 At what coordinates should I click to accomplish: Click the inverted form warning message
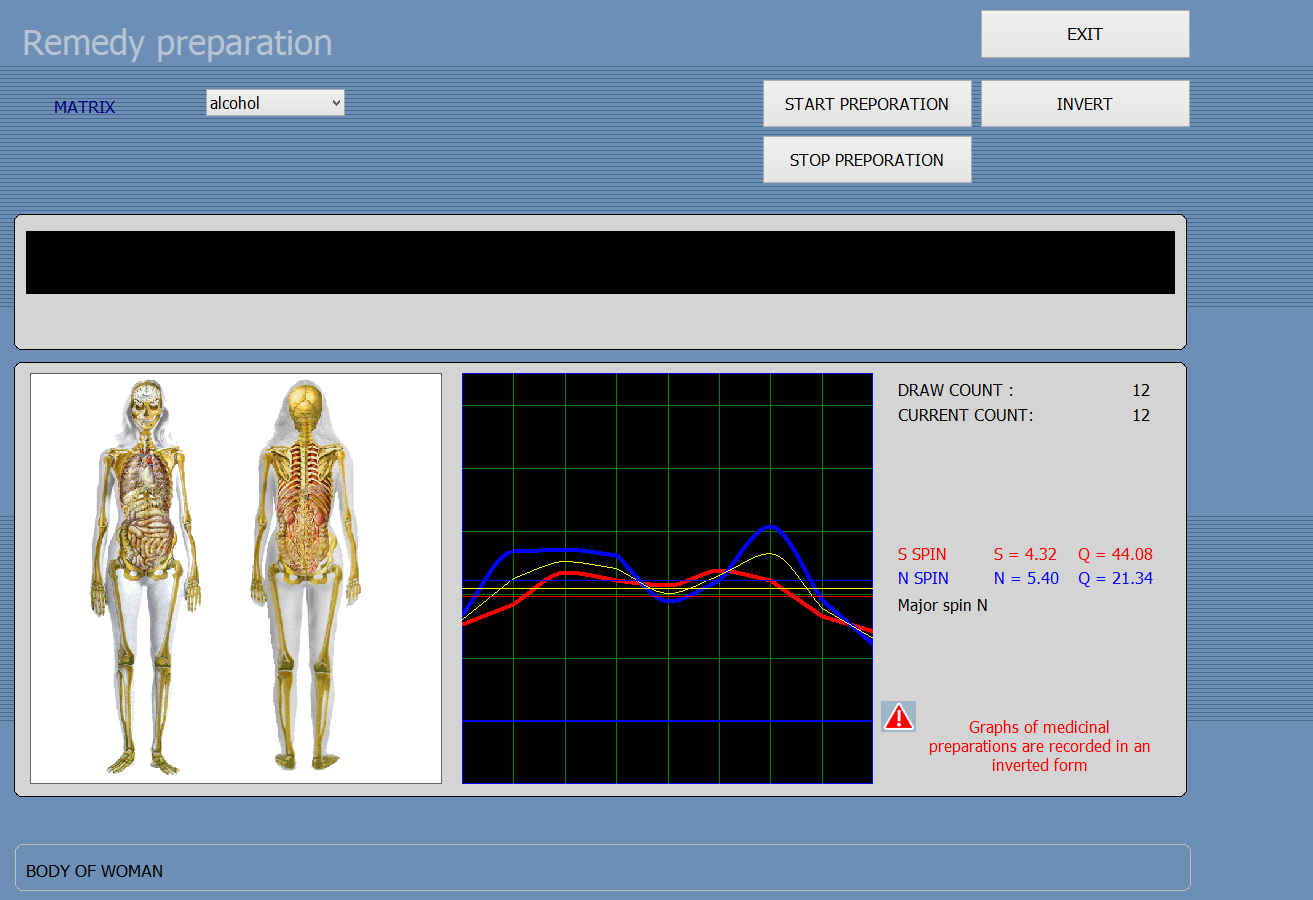point(1039,746)
